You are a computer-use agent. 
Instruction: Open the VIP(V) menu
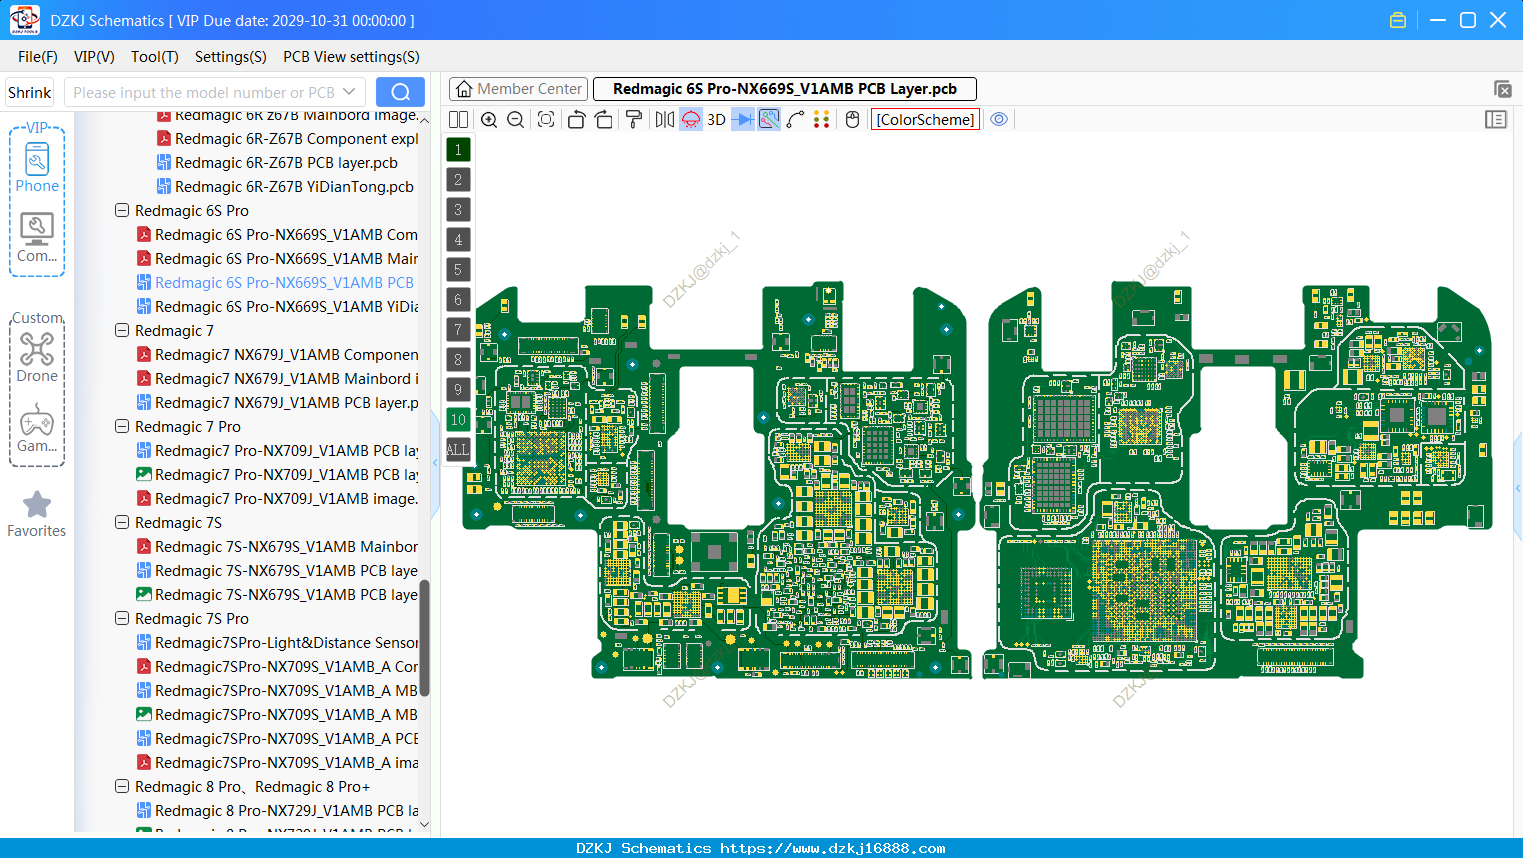[94, 57]
